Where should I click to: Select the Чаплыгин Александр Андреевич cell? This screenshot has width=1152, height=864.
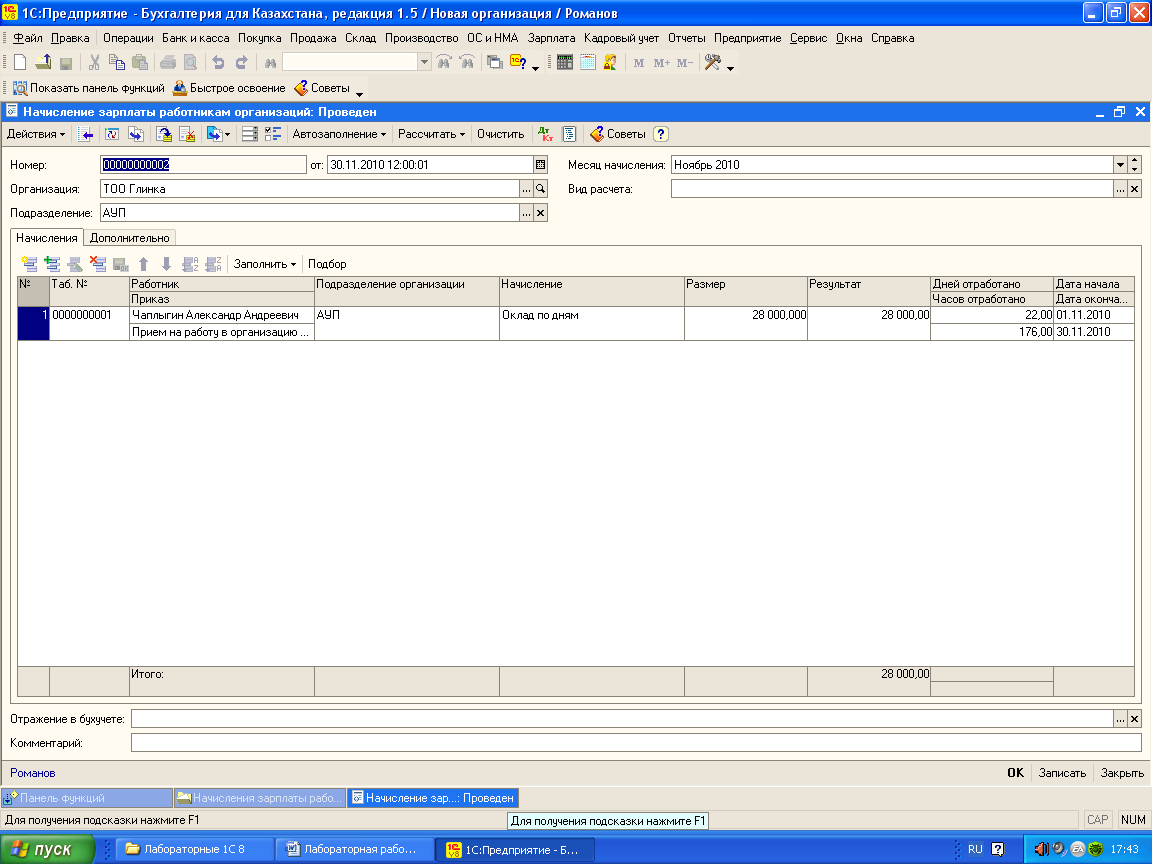click(222, 315)
